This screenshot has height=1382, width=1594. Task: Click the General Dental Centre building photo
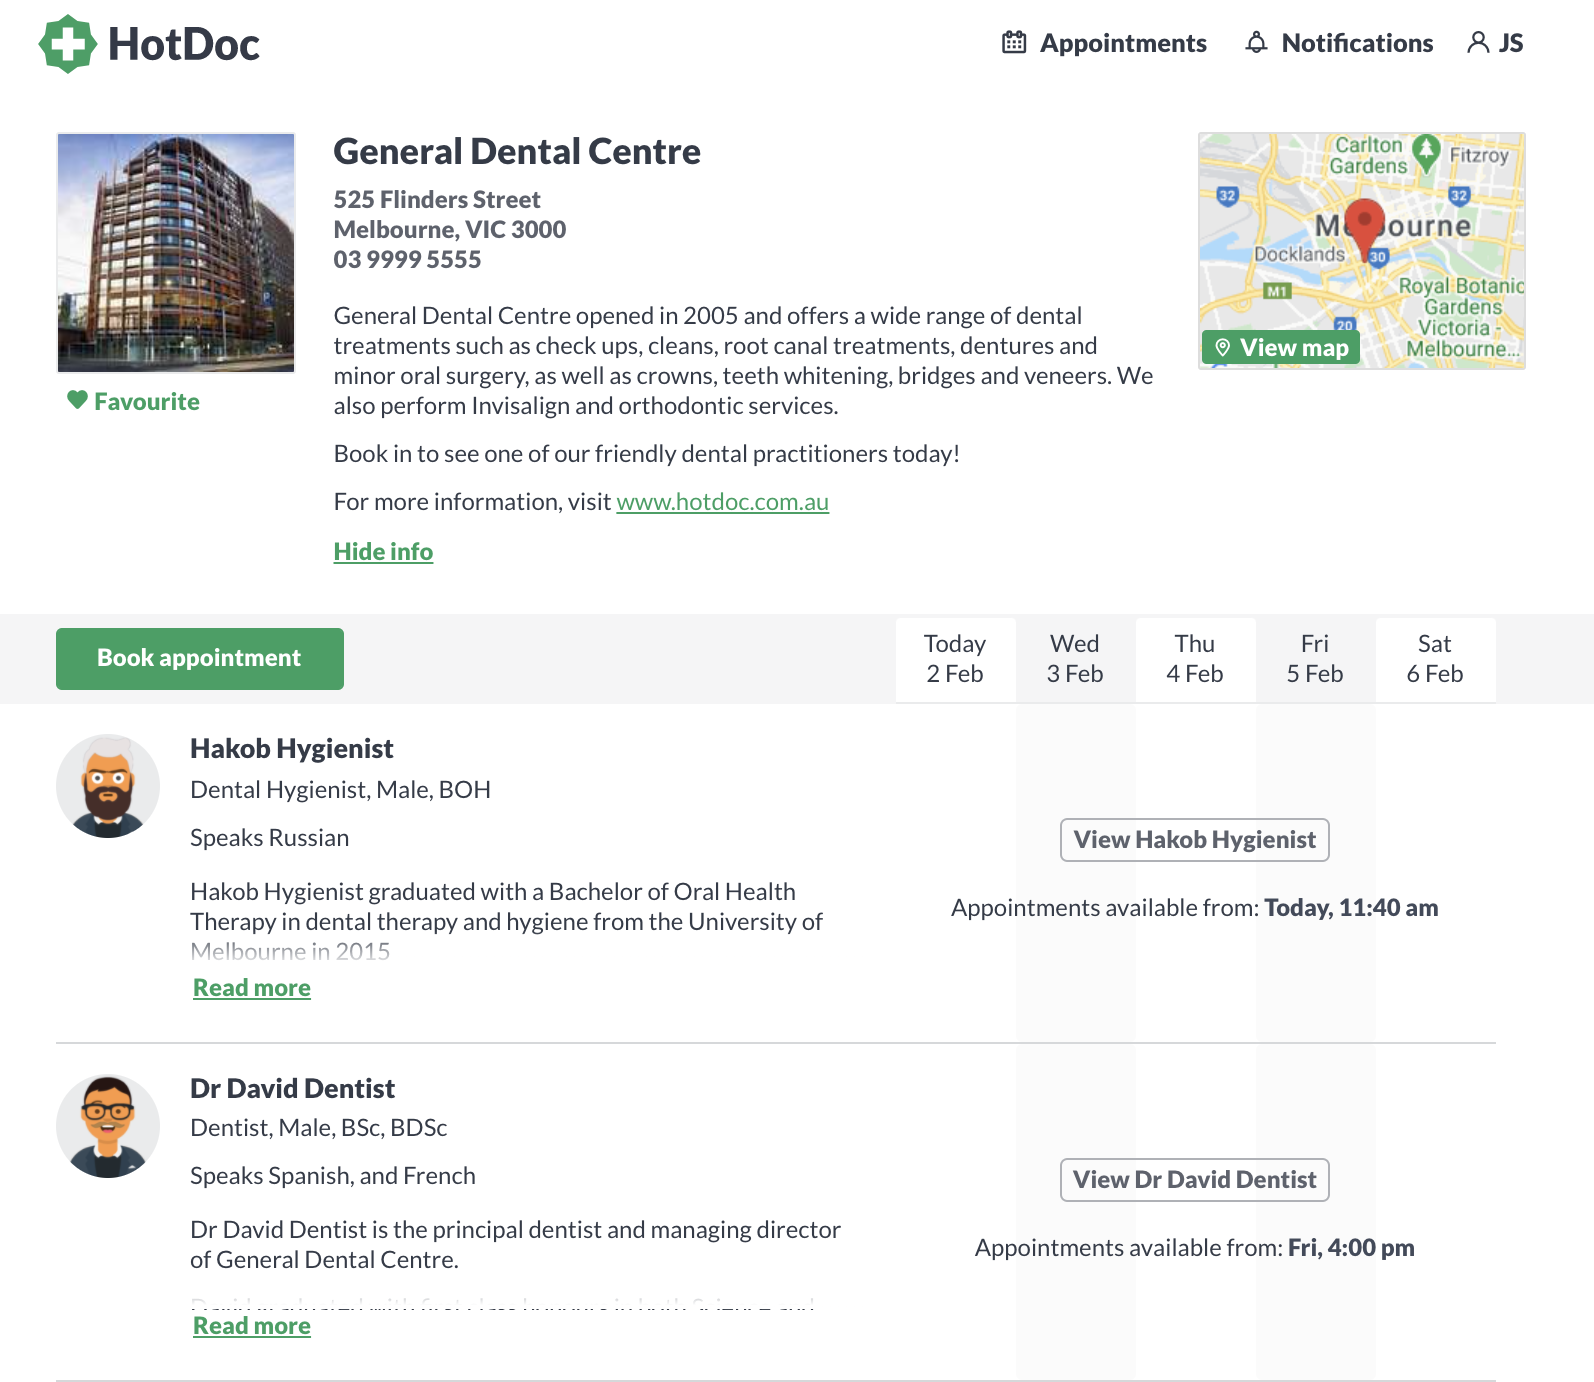pos(176,252)
